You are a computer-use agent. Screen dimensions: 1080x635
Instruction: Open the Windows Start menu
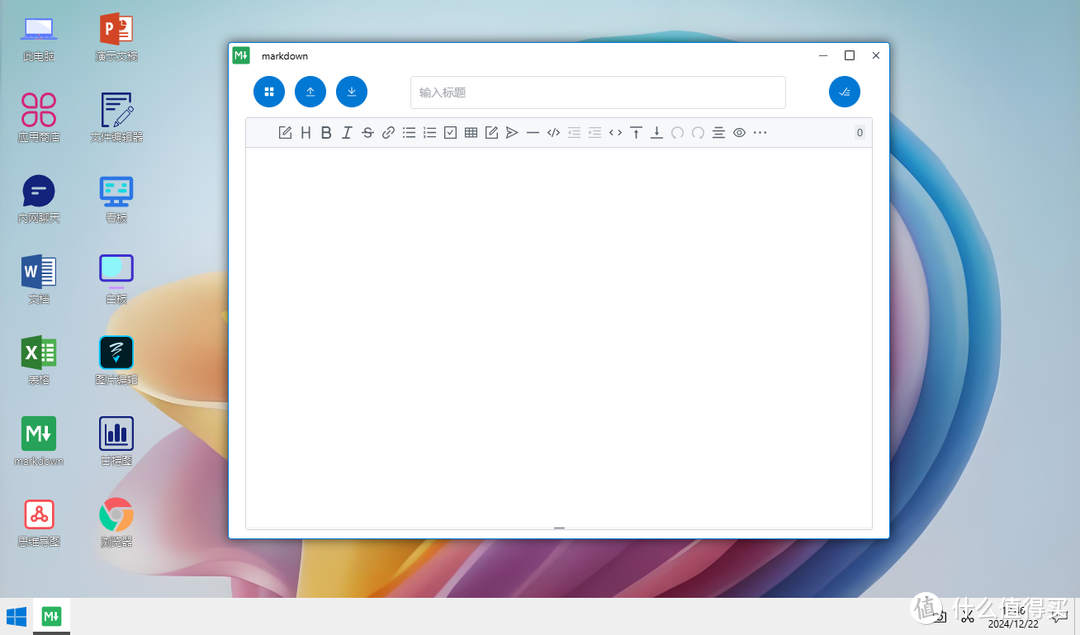tap(16, 617)
